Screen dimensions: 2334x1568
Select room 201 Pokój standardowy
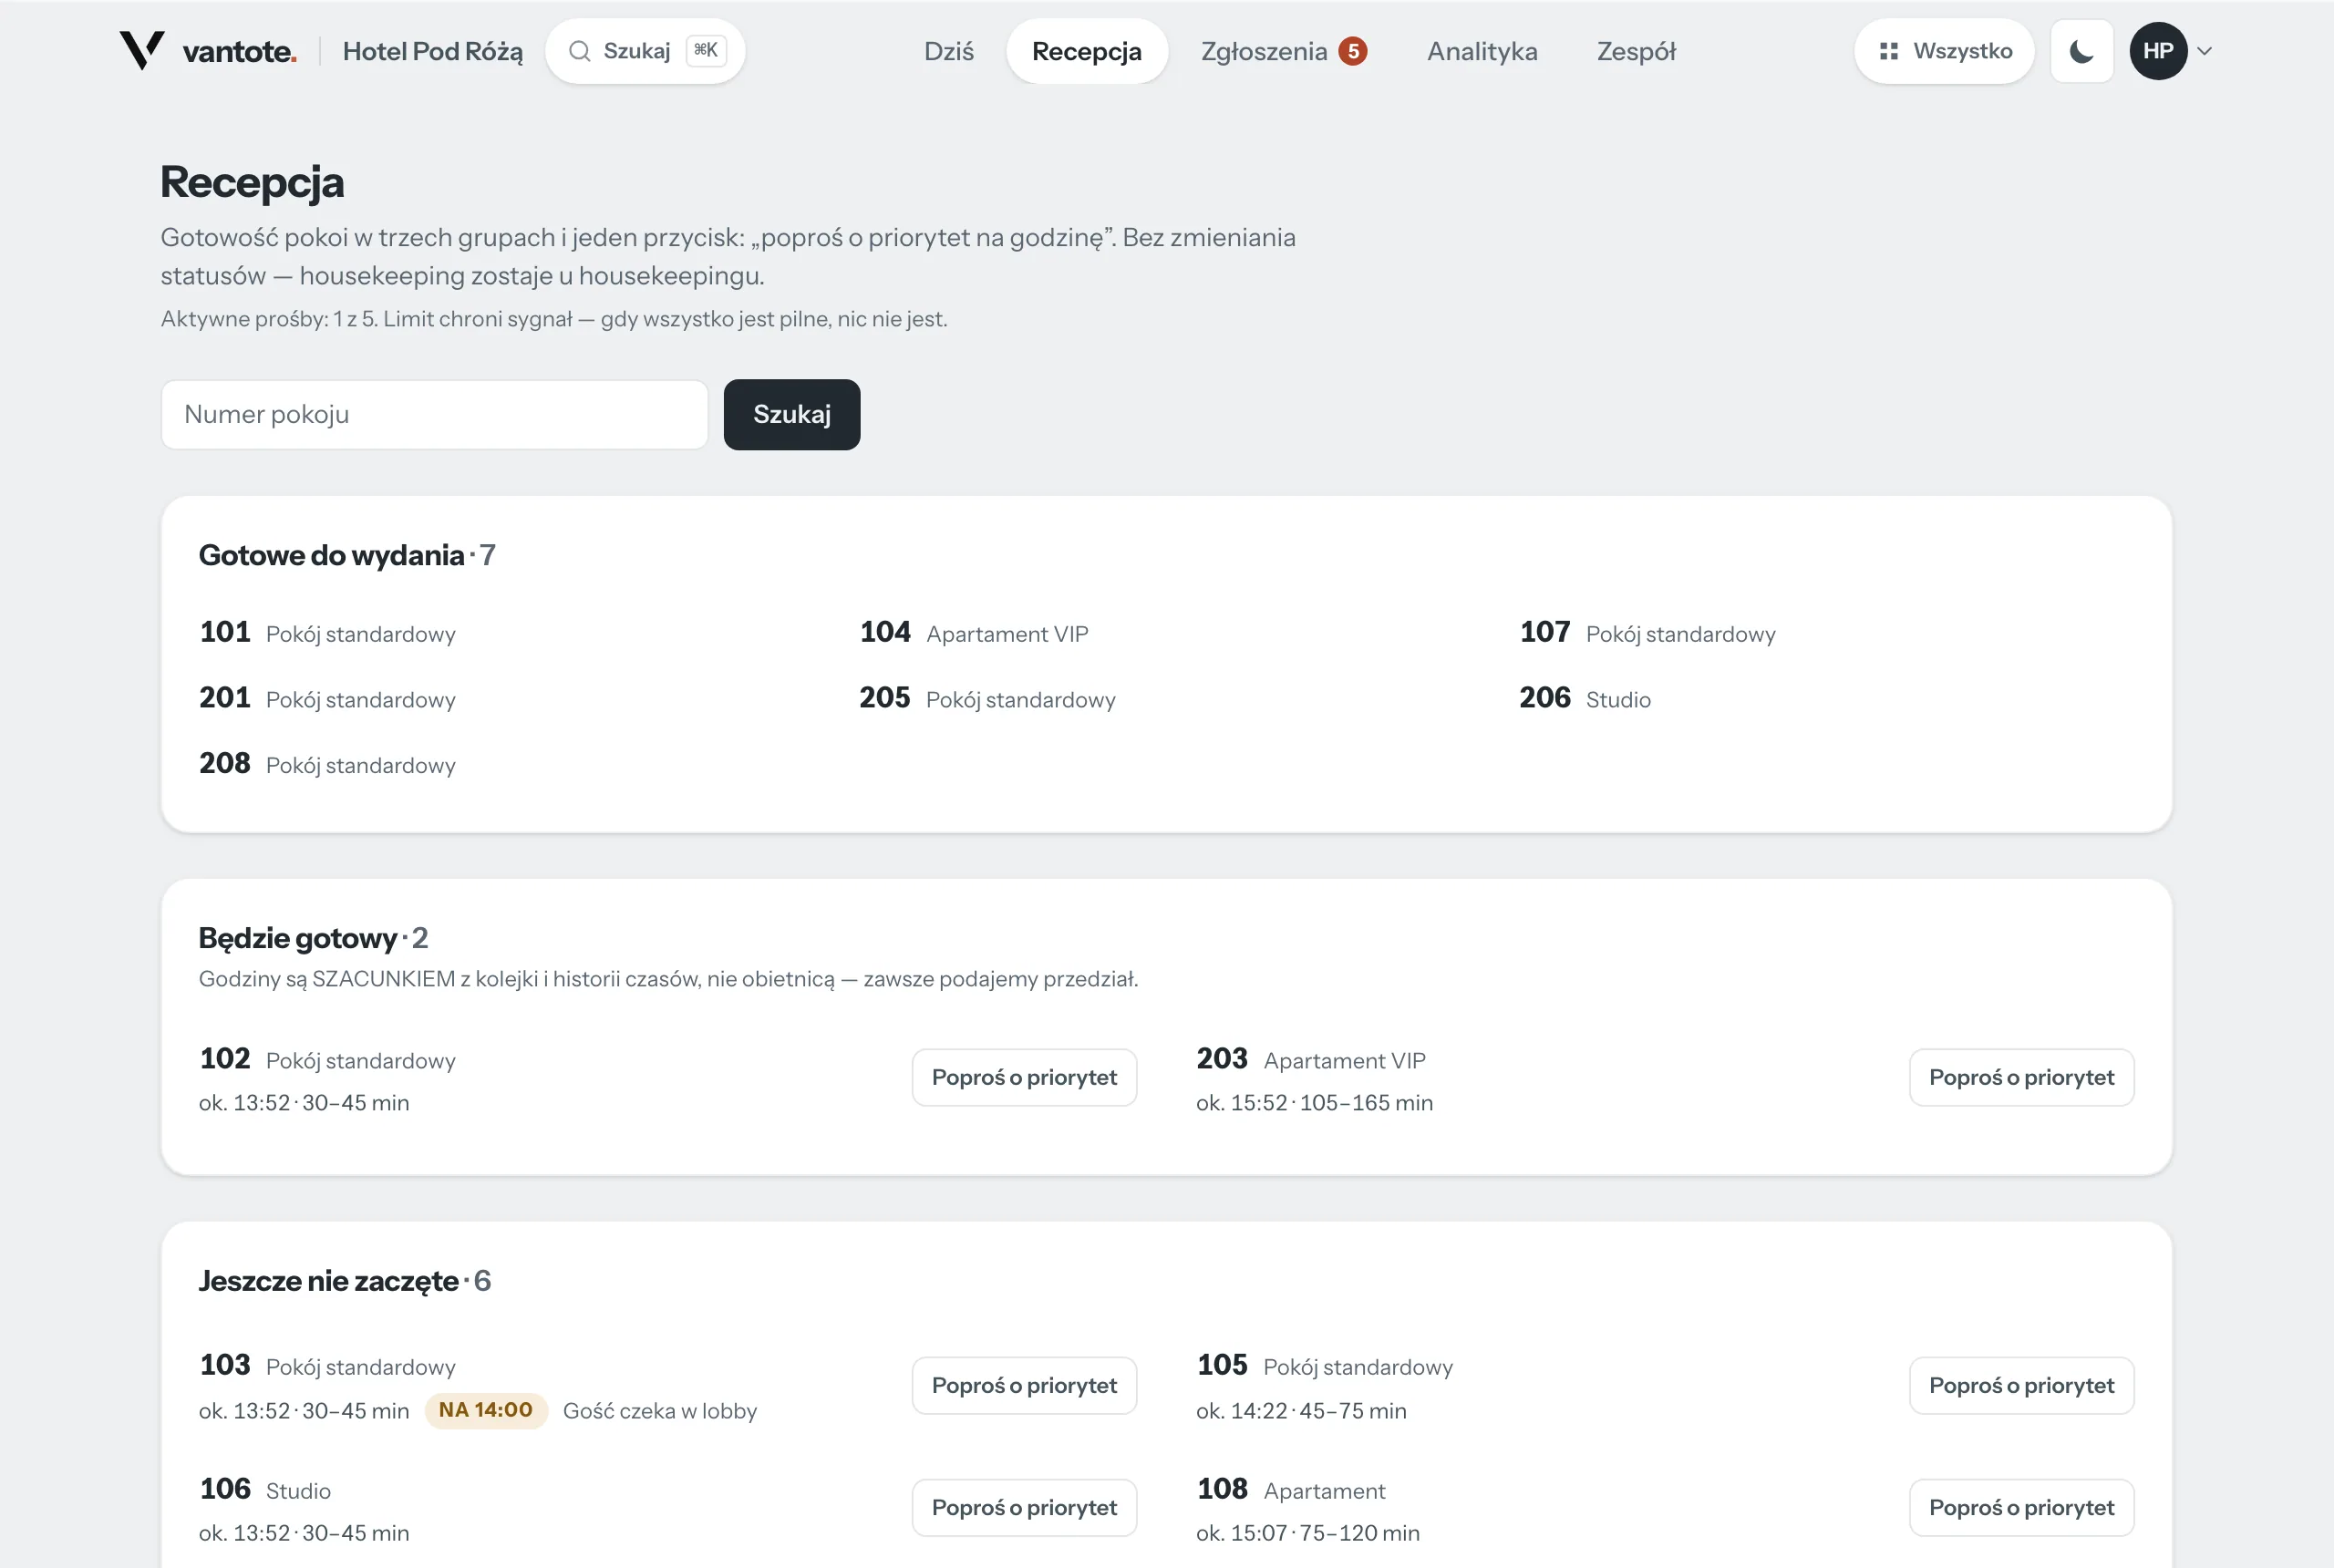click(x=327, y=698)
